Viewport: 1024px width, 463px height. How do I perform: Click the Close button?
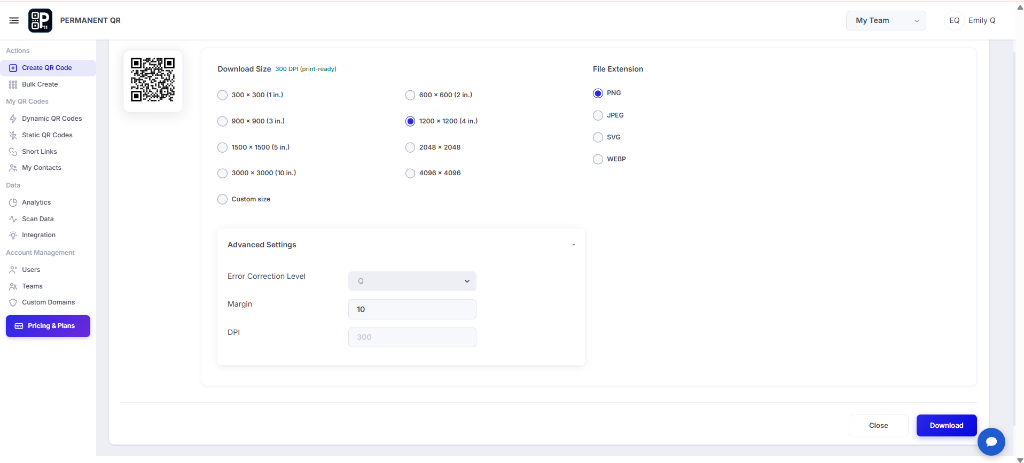pyautogui.click(x=878, y=426)
